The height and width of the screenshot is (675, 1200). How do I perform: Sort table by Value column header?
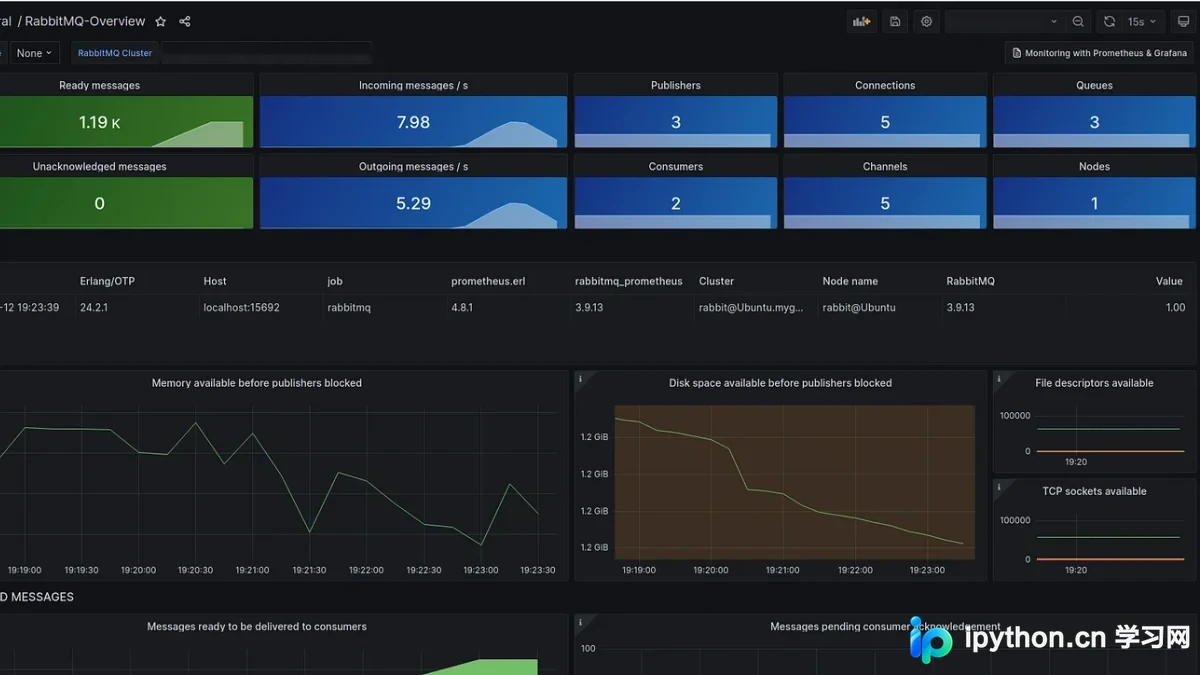(1169, 281)
